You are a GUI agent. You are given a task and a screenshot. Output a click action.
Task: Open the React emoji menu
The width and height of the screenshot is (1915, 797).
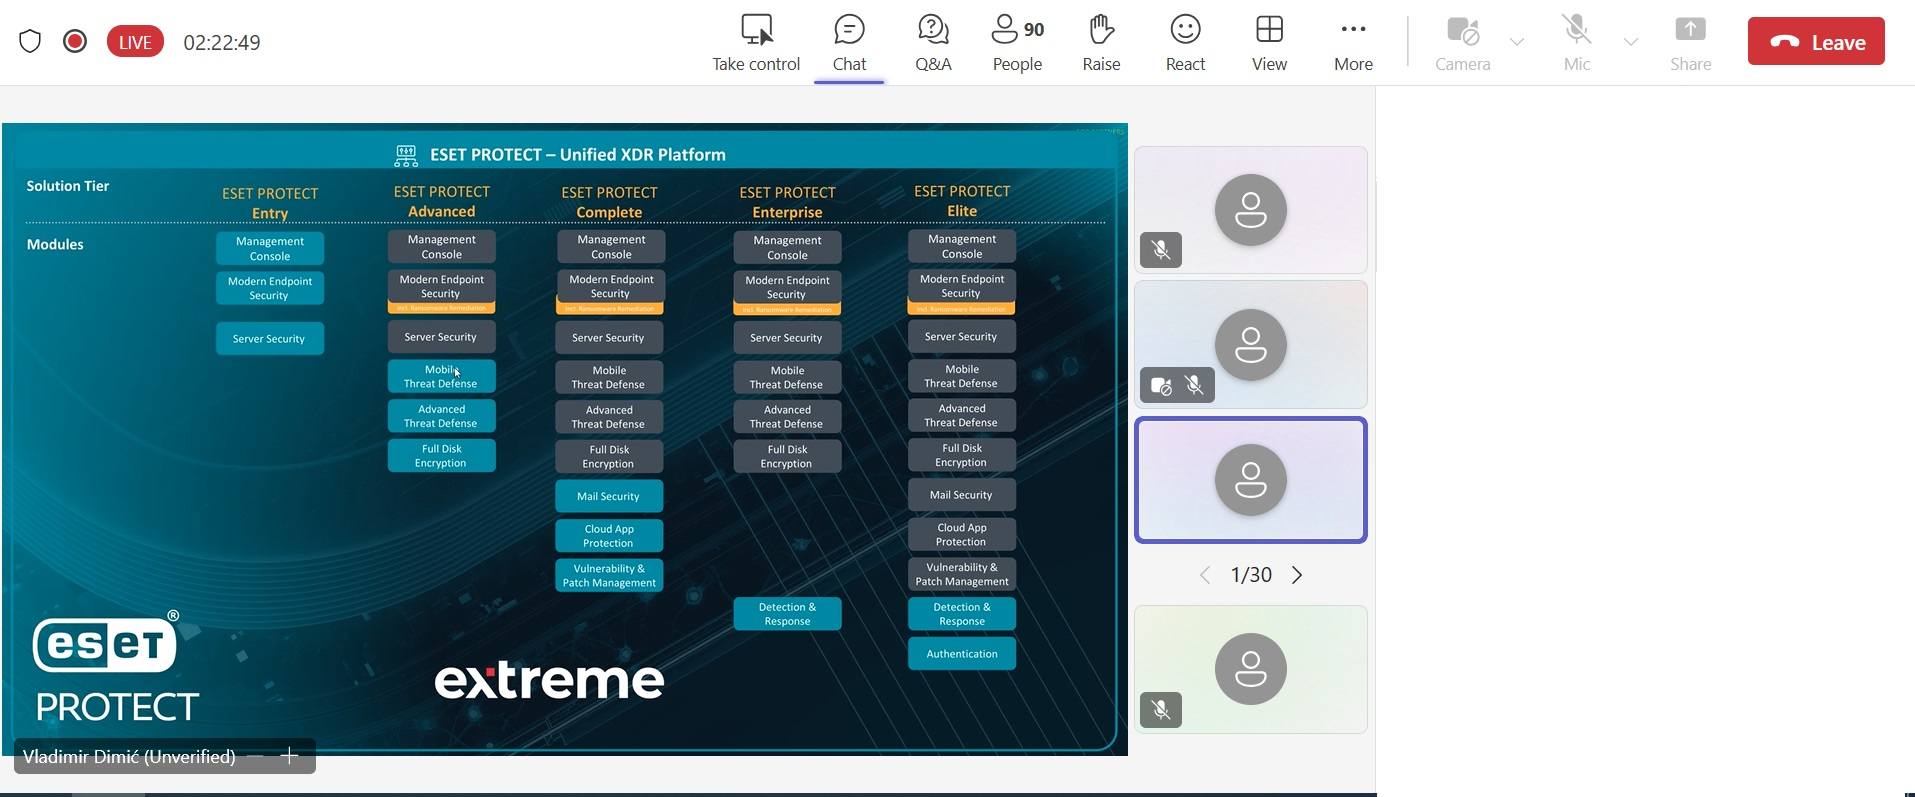[1185, 43]
